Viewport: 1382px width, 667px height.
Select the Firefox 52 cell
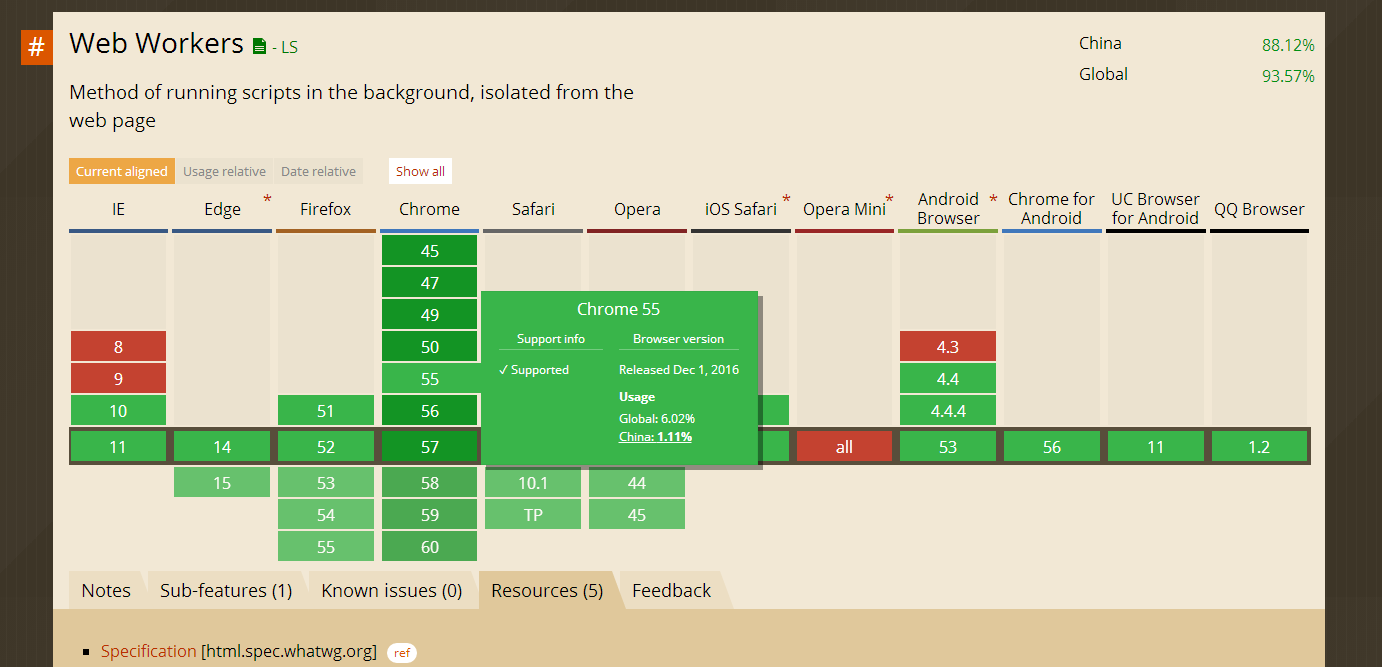326,447
